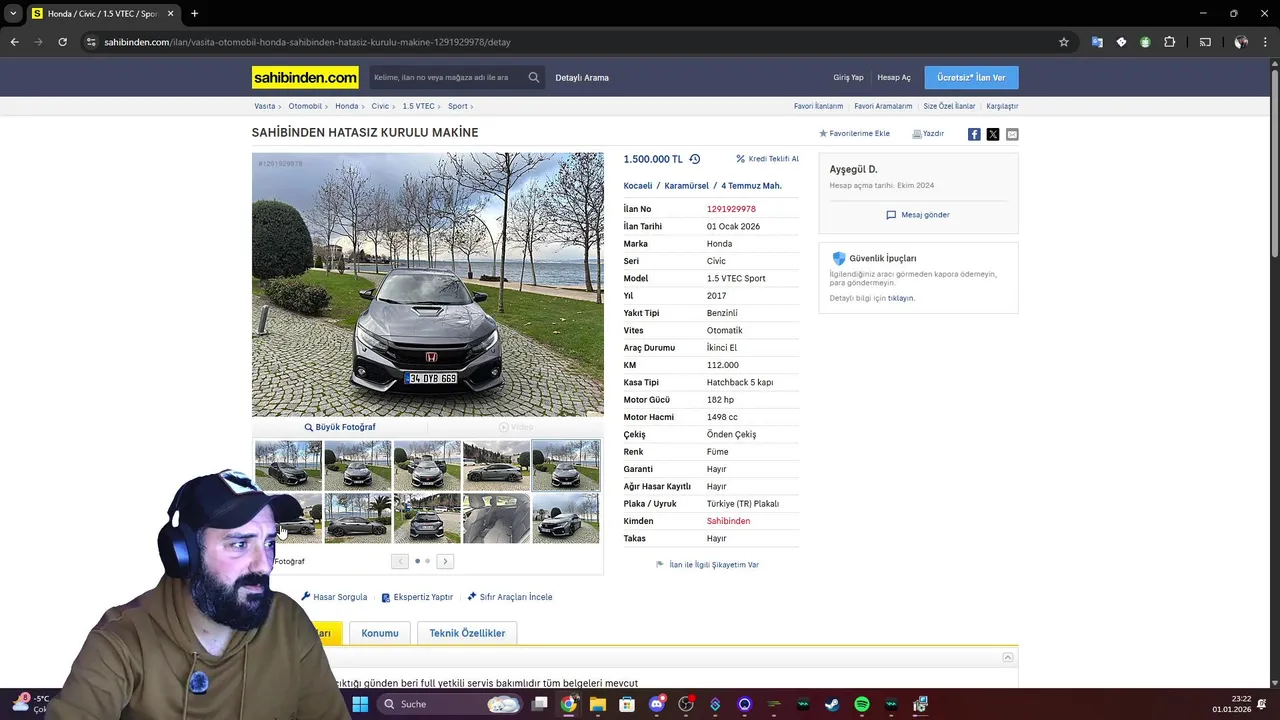Share listing via email icon
Image resolution: width=1280 pixels, height=720 pixels.
click(x=1012, y=134)
